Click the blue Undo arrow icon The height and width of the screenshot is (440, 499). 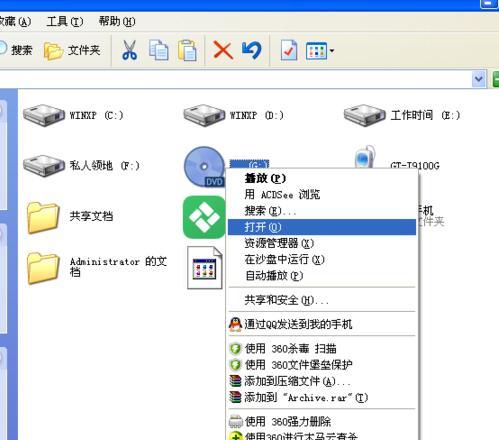tap(252, 50)
